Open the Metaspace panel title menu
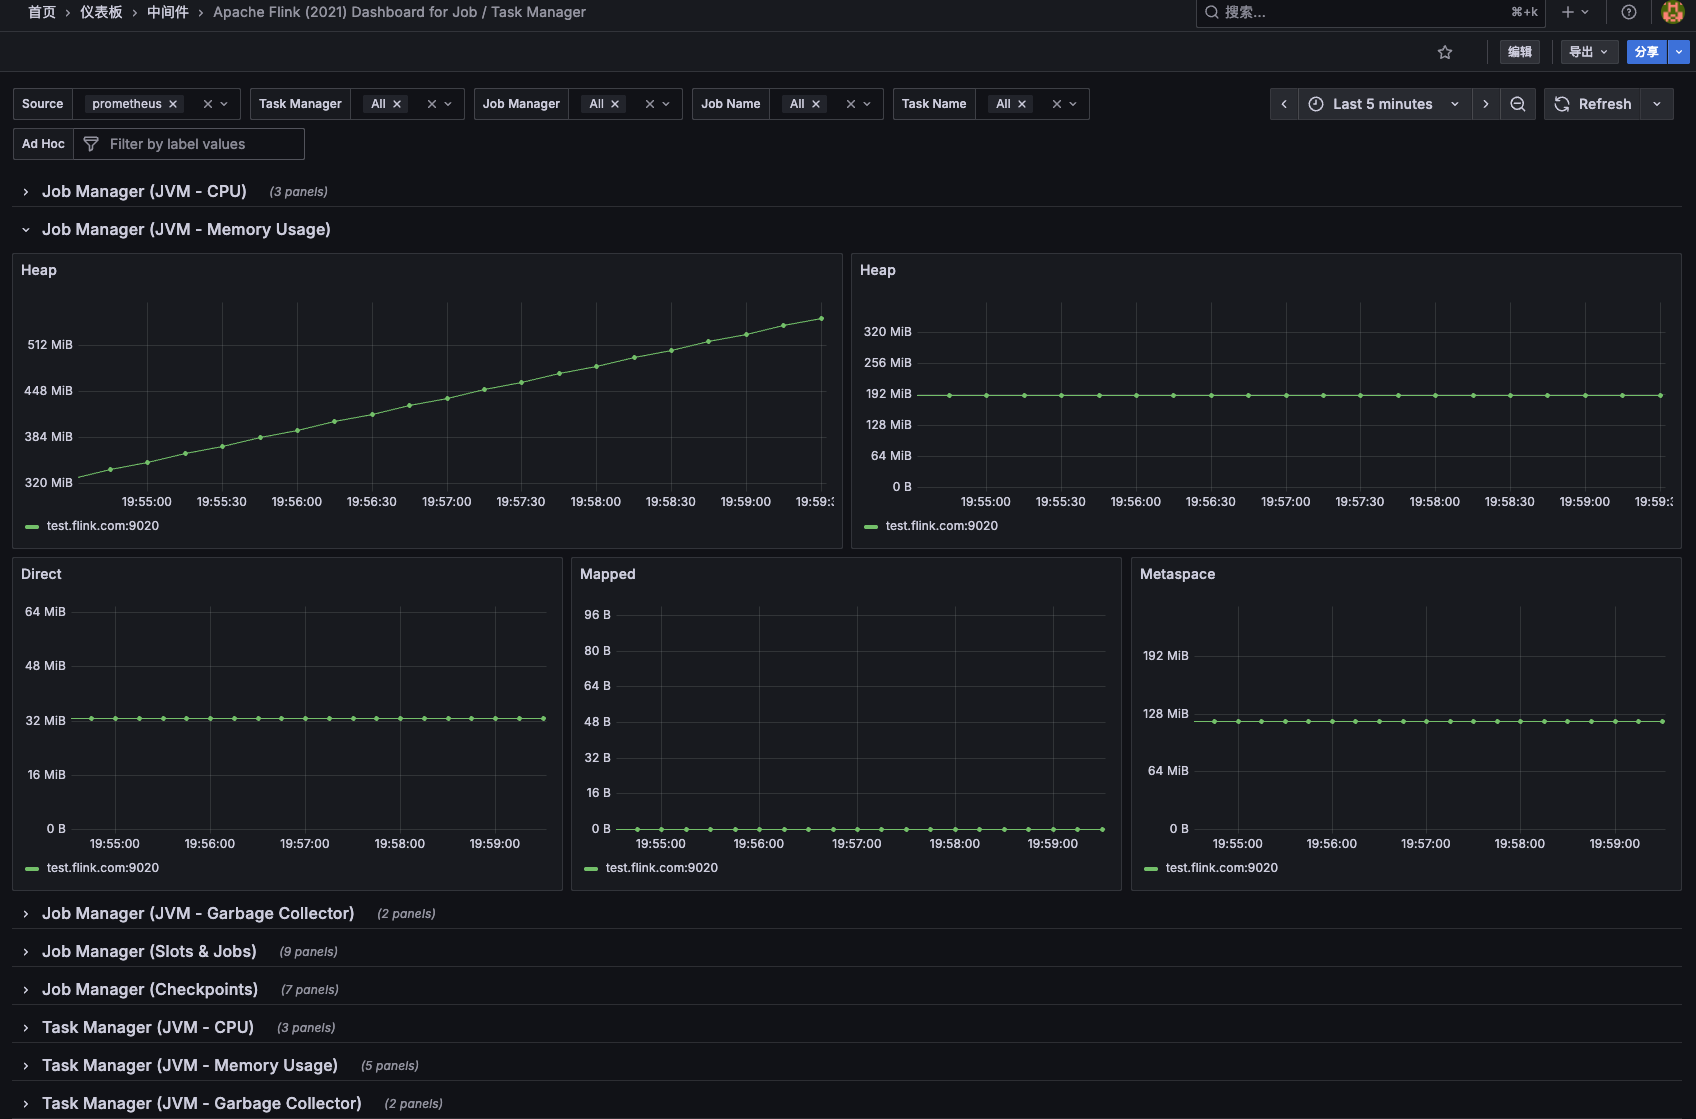 (x=1177, y=574)
